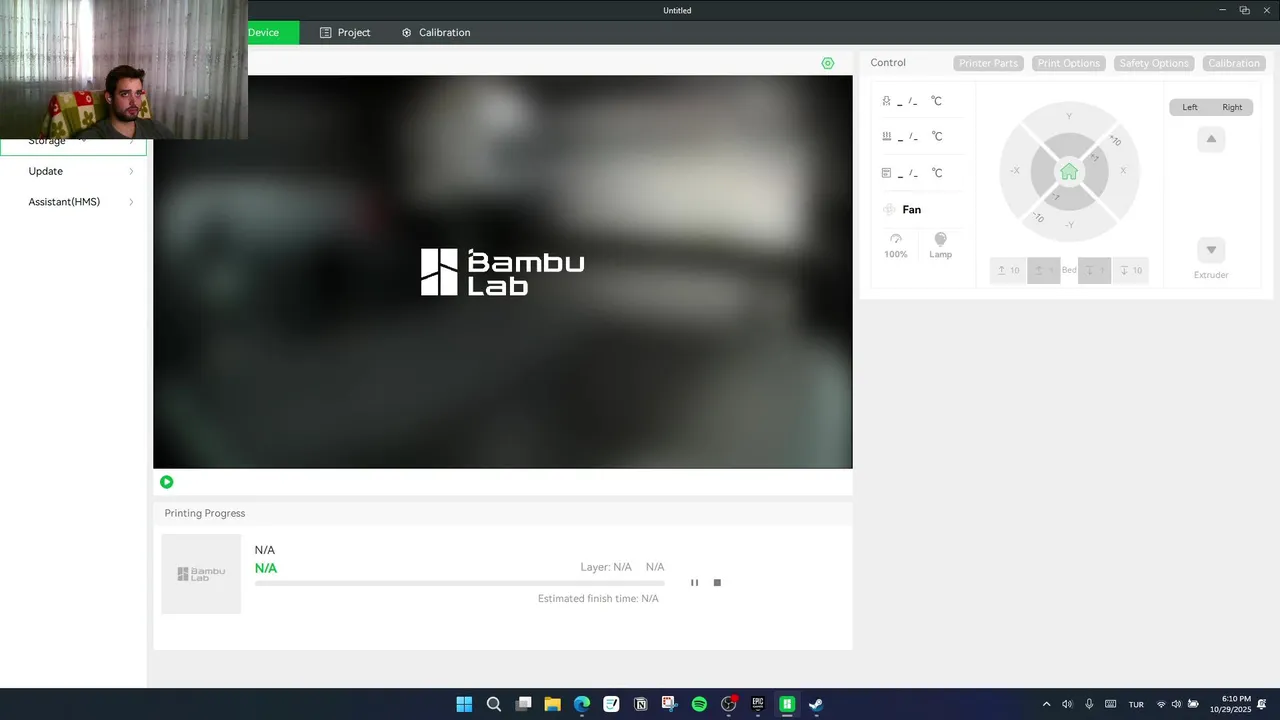
Task: Open Print Options
Action: pos(1068,63)
